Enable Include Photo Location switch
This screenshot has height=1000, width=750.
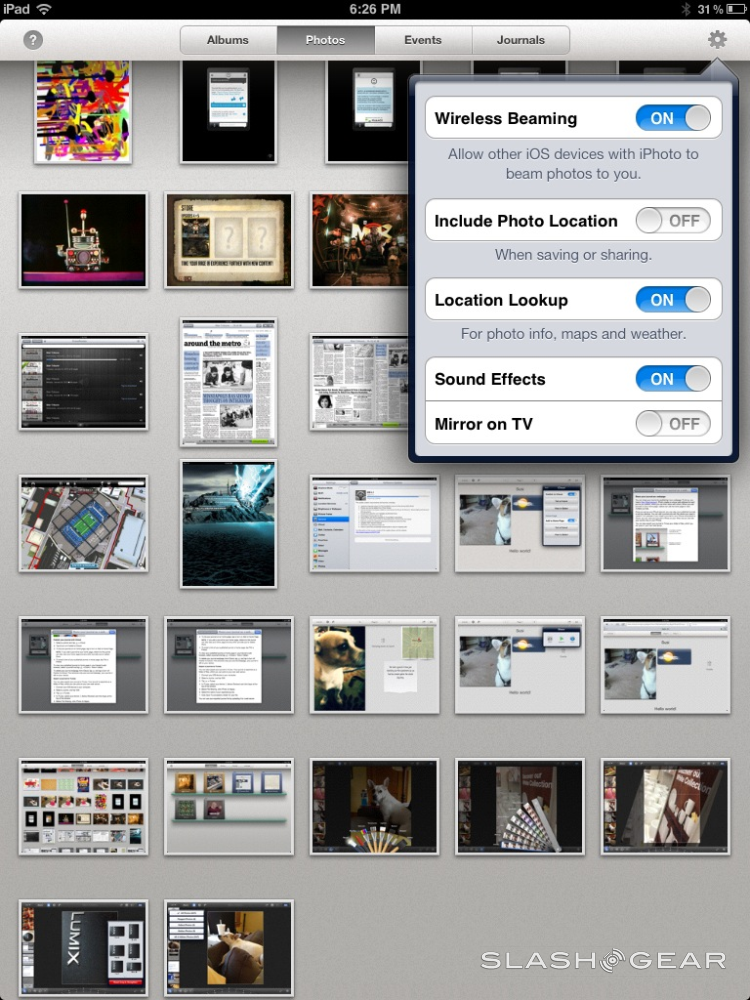pyautogui.click(x=673, y=221)
